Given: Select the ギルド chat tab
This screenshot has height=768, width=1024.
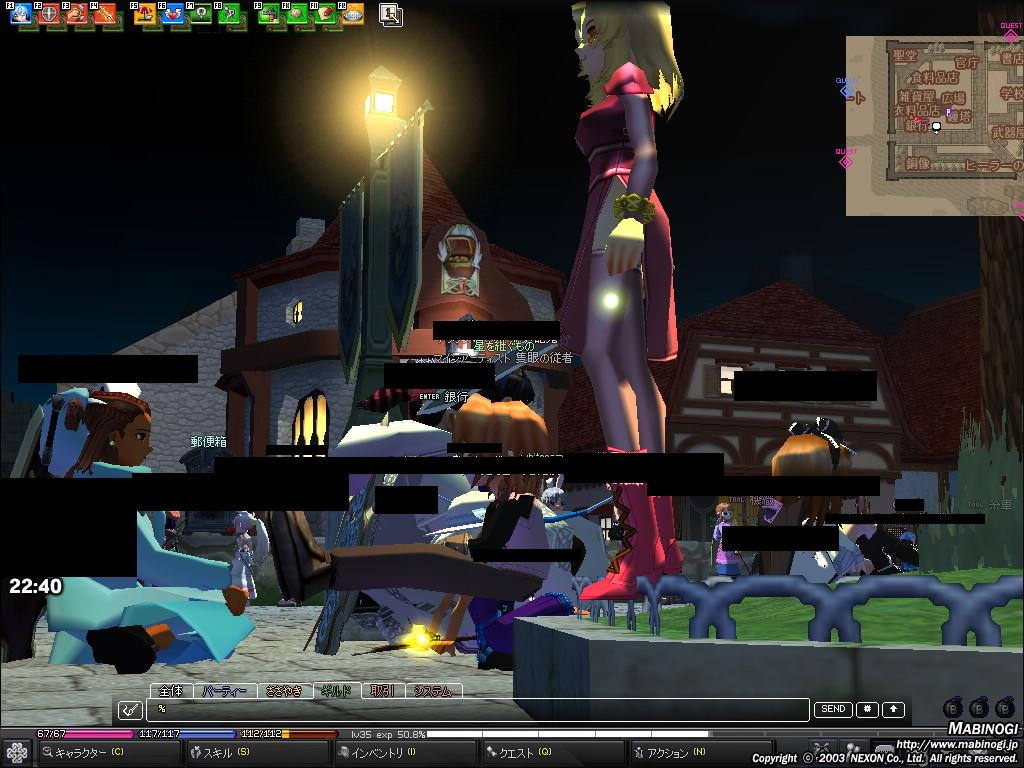Looking at the screenshot, I should (334, 691).
